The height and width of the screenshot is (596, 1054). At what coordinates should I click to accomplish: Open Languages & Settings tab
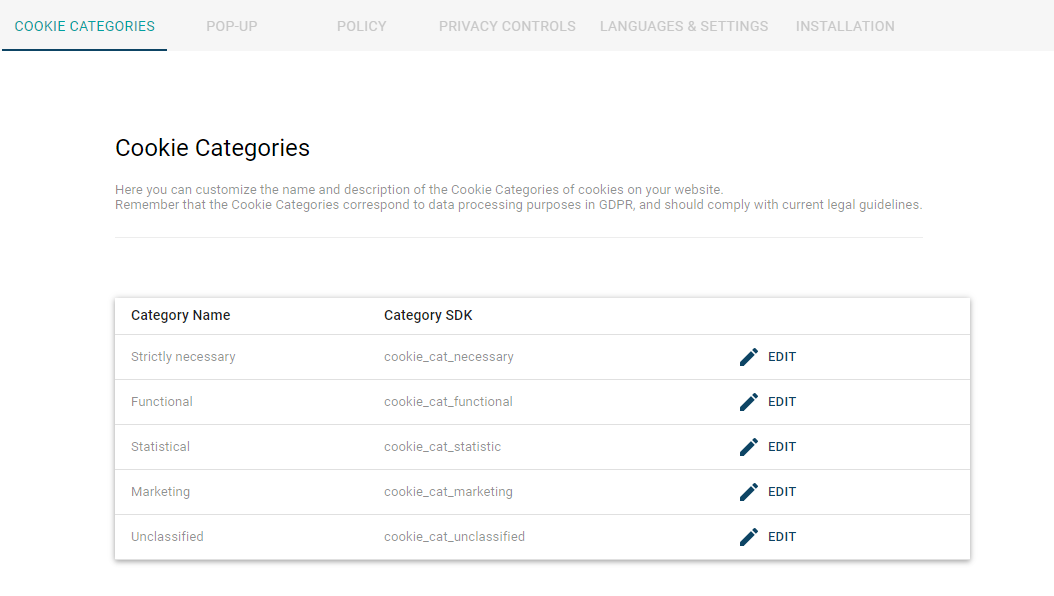click(684, 26)
